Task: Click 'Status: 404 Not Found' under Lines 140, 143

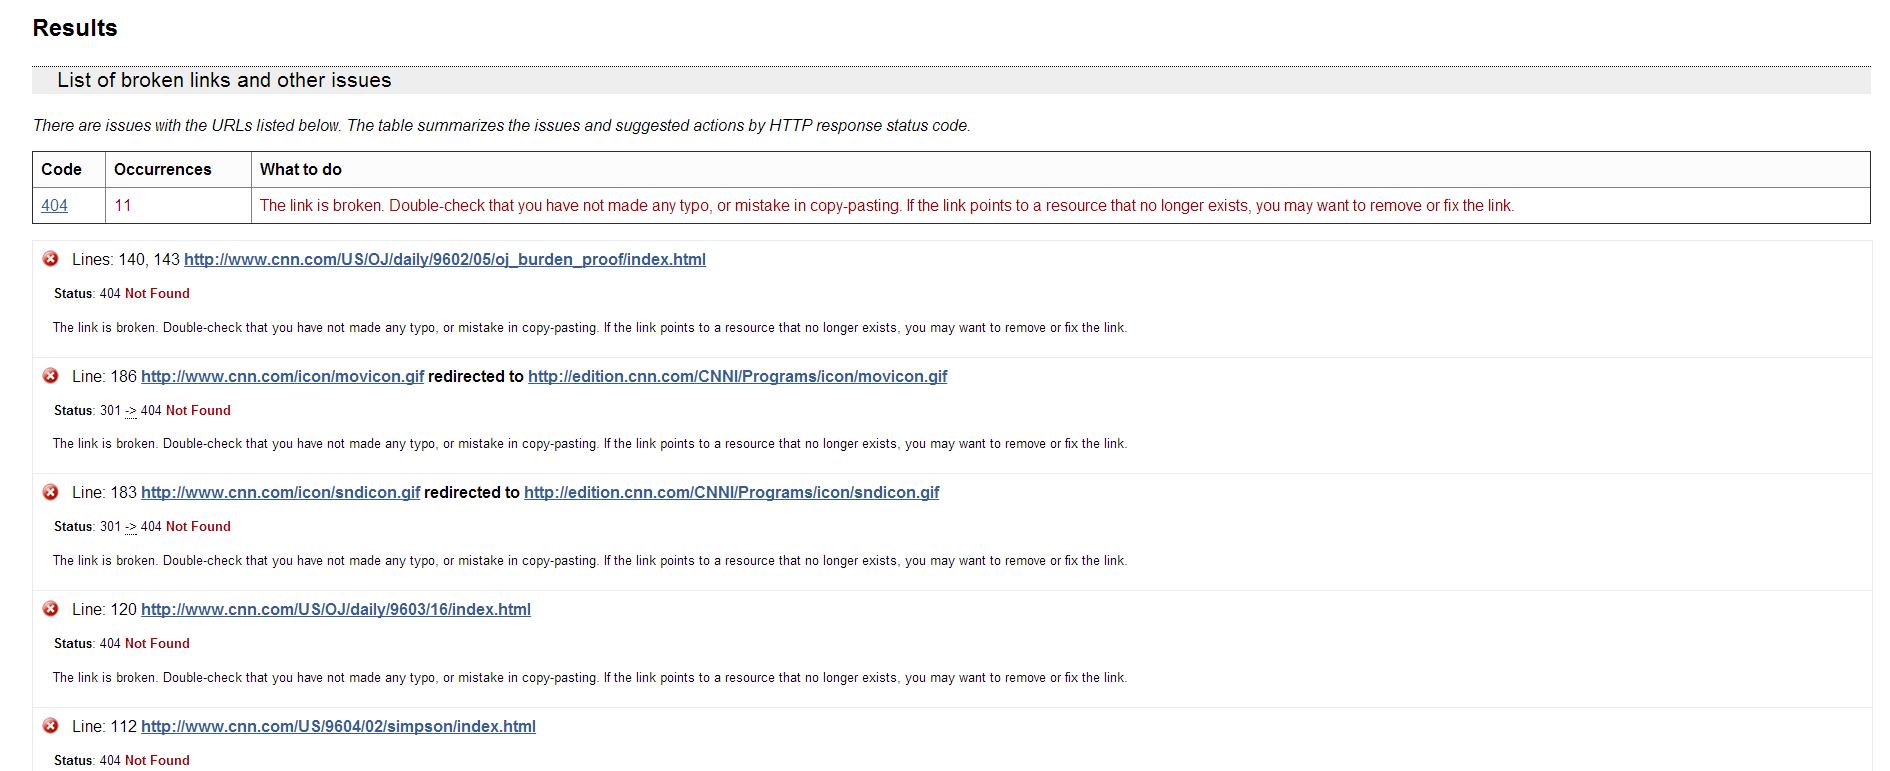Action: 122,293
